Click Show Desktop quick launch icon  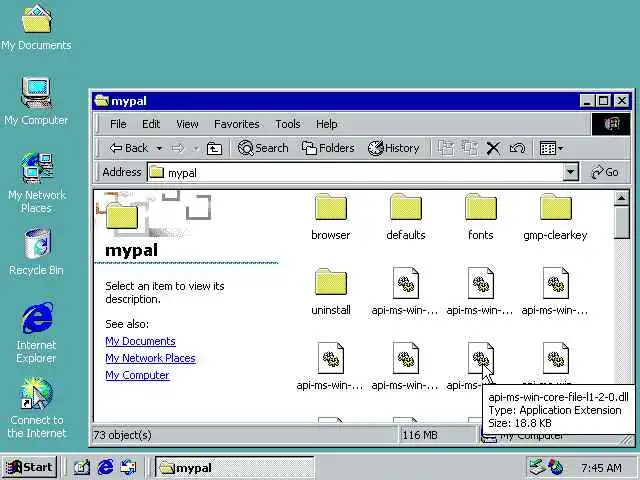click(x=81, y=467)
